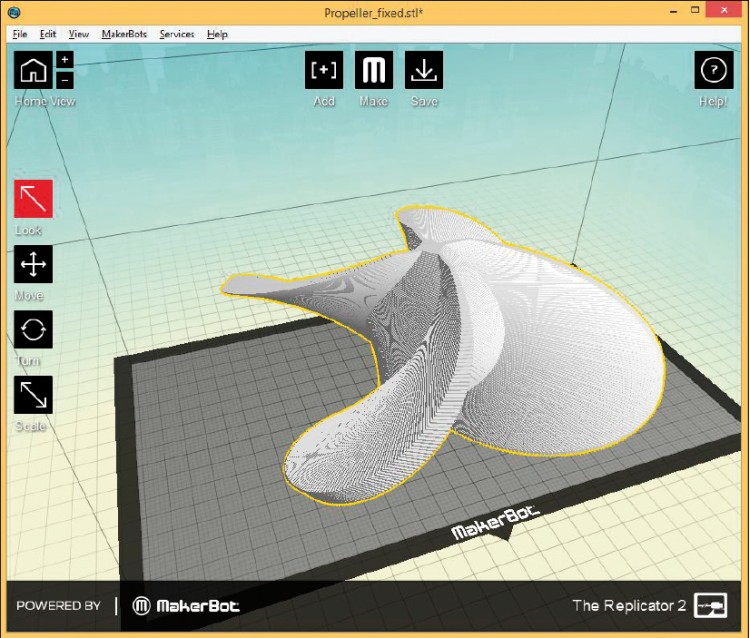Image resolution: width=750 pixels, height=638 pixels.
Task: Zoom out with the minus button
Action: [x=65, y=79]
